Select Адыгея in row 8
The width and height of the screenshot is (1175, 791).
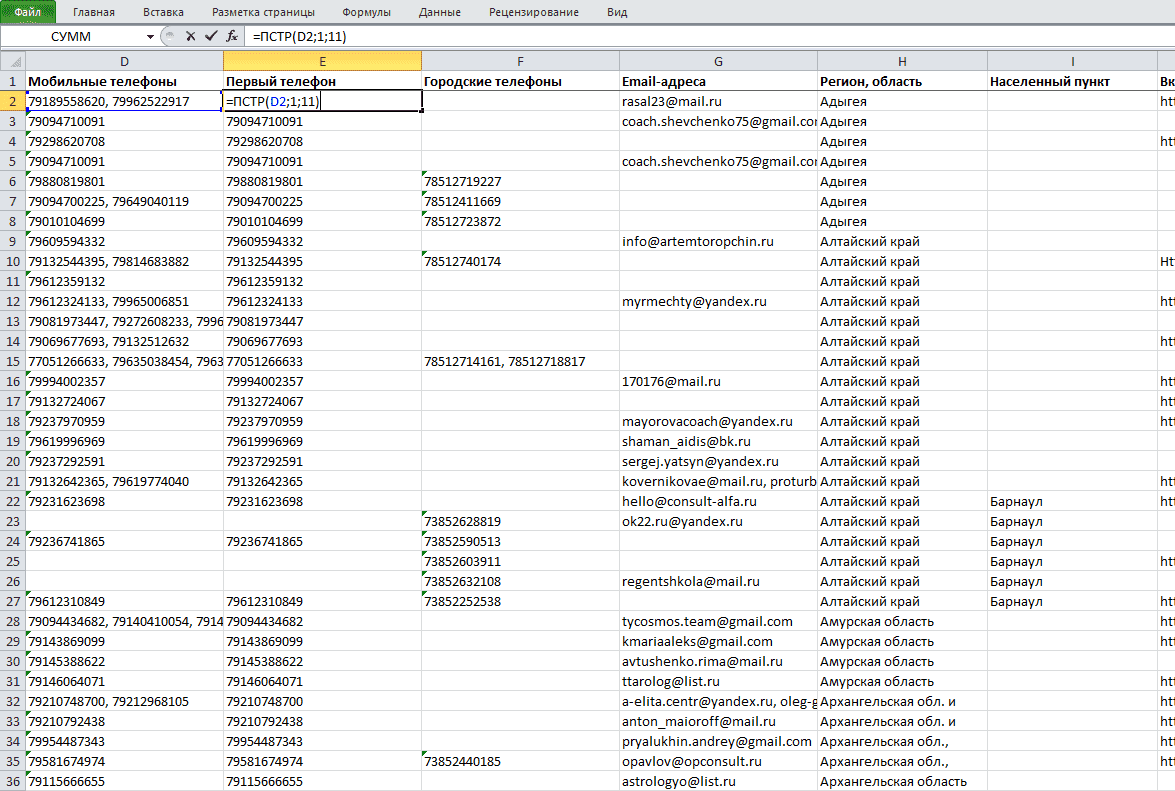coord(901,221)
